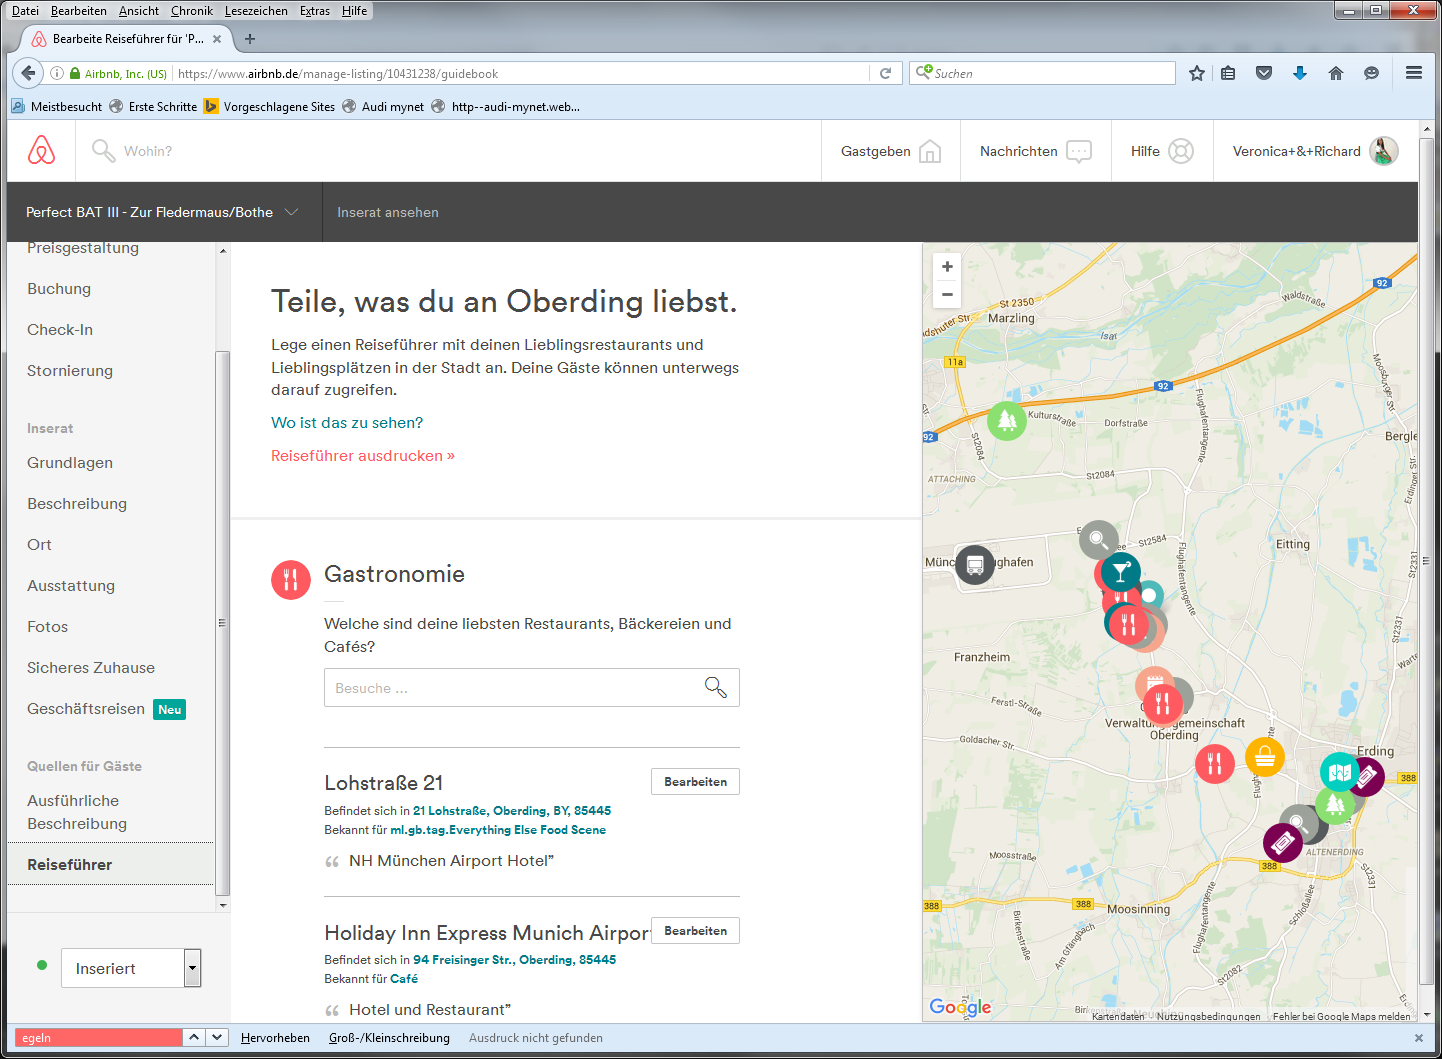Click the Besuche search field

coord(532,687)
